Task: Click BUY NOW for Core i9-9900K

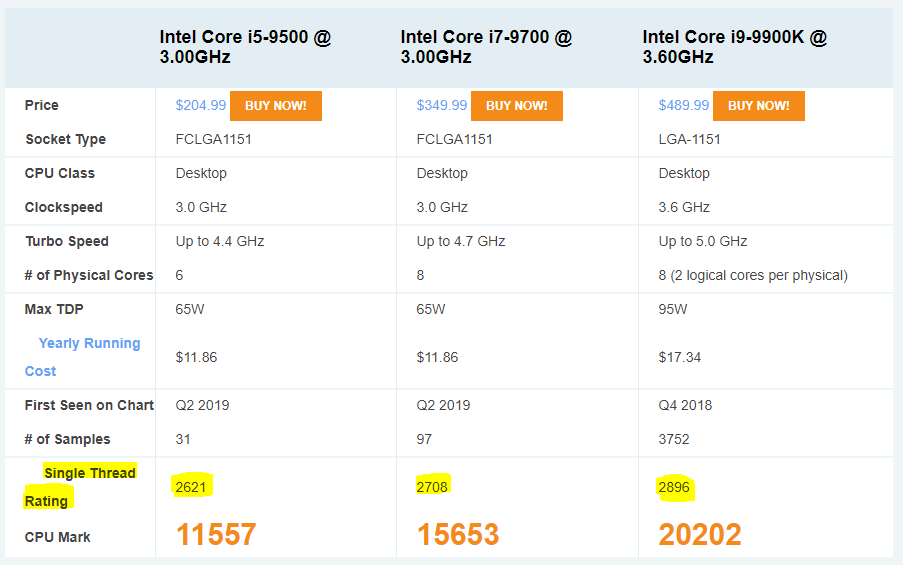Action: click(759, 105)
